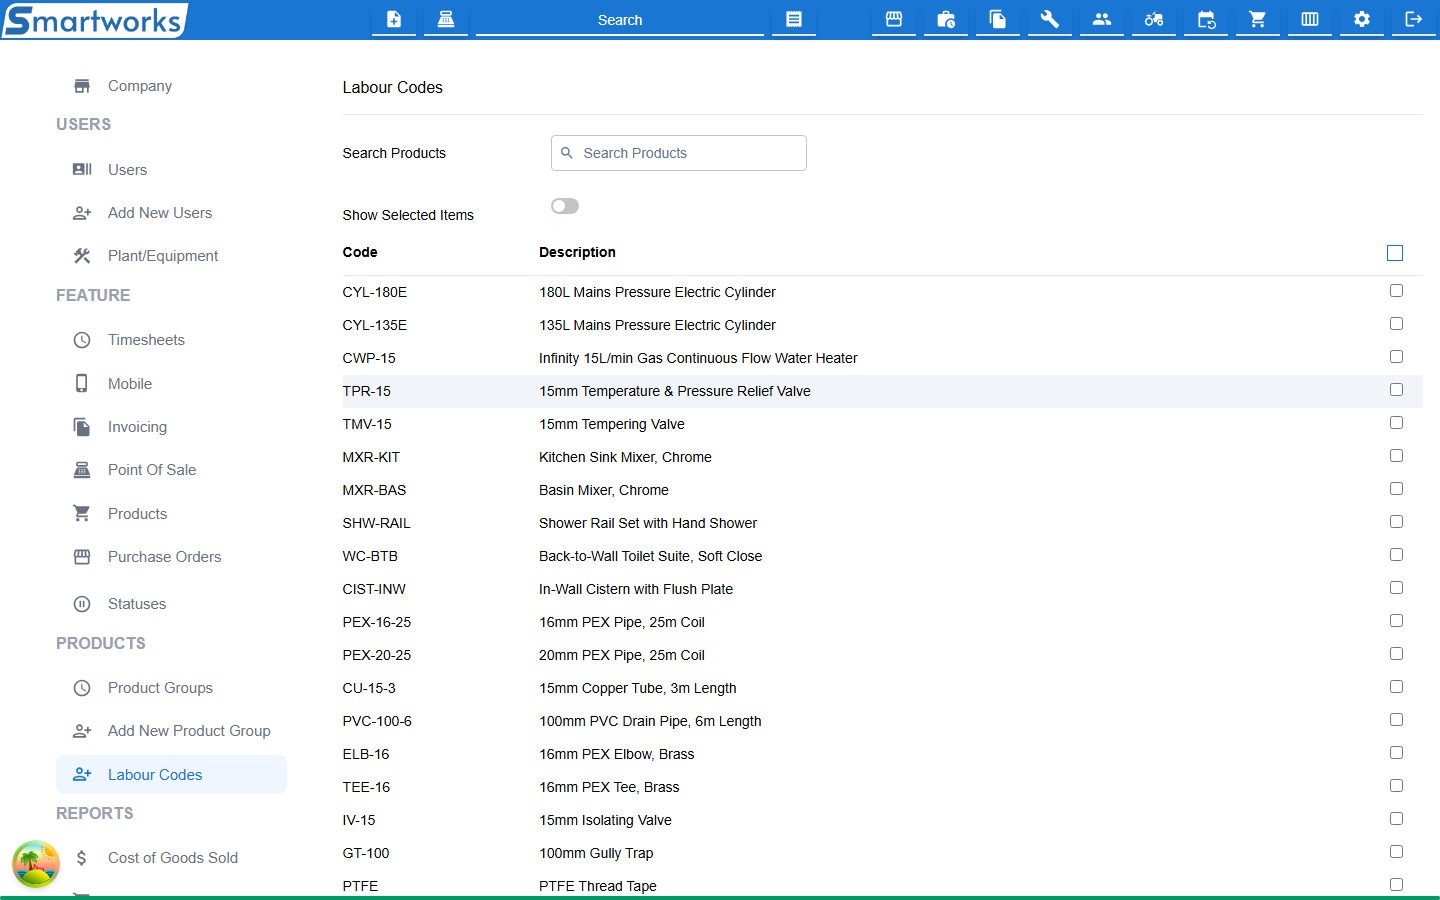Open the settings gear icon
The height and width of the screenshot is (900, 1440).
1362,19
